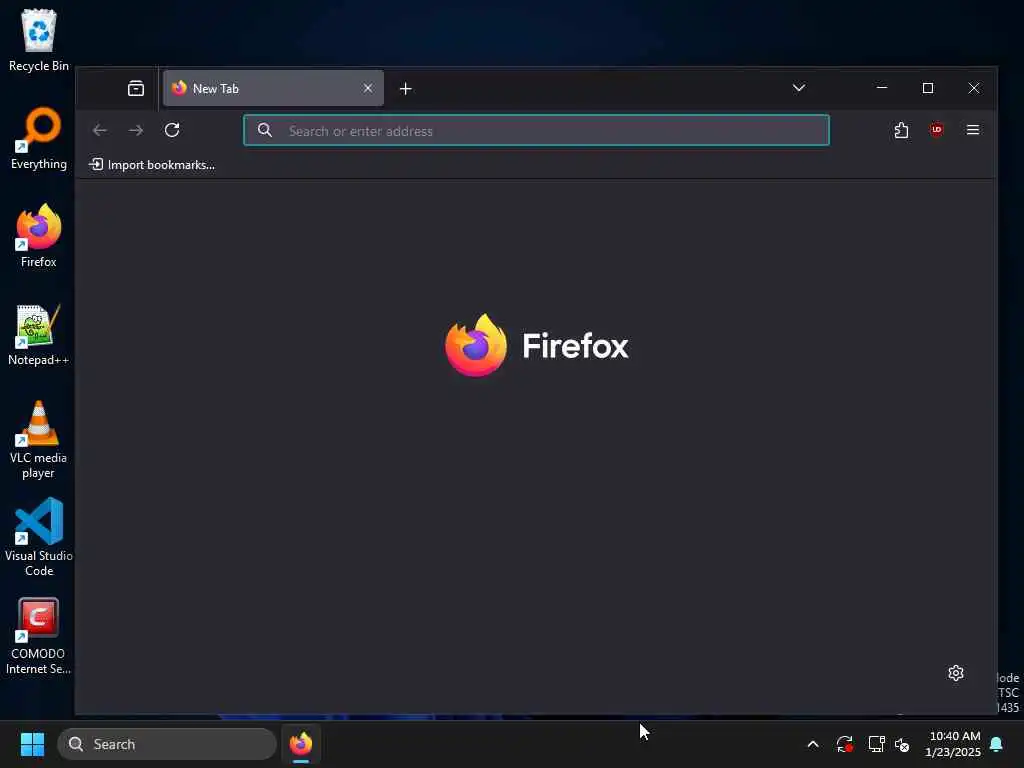
Task: Open the network tray icon
Action: click(x=876, y=744)
